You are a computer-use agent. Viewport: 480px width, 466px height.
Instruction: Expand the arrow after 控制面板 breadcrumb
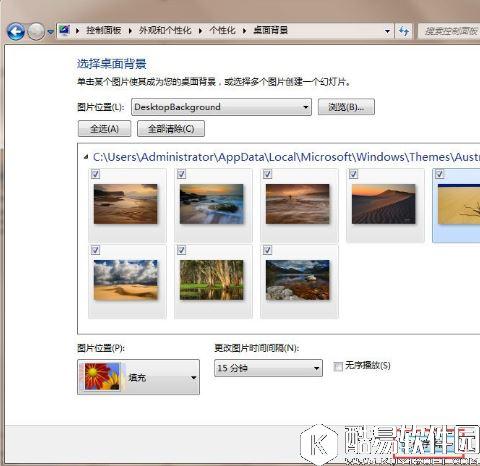(130, 31)
